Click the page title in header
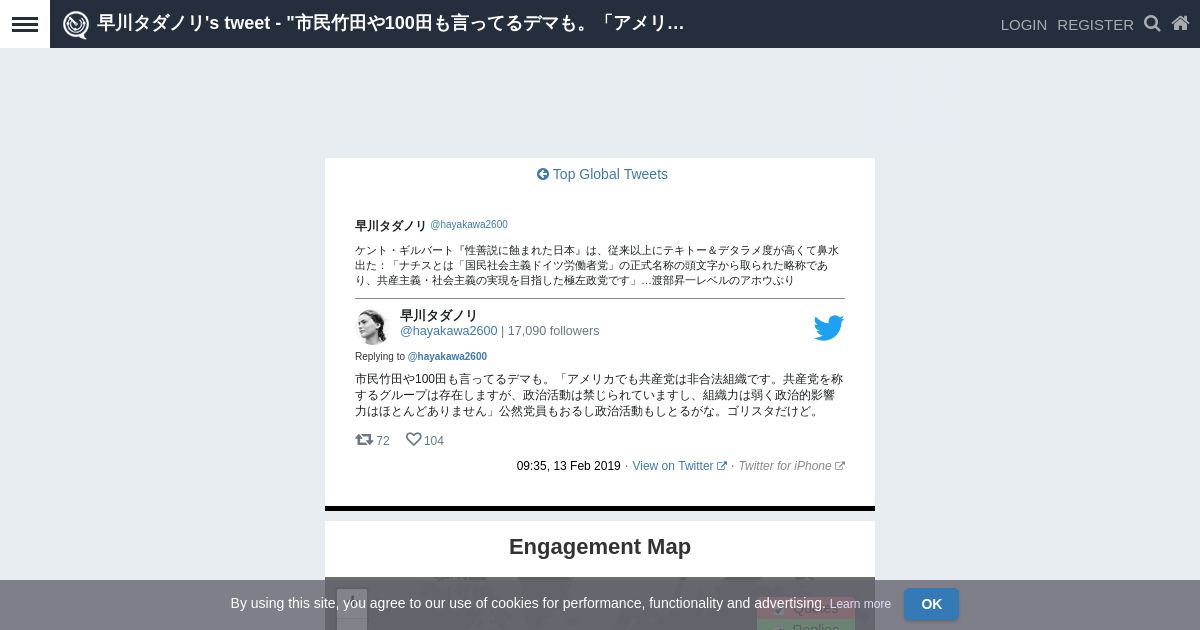Viewport: 1200px width, 630px height. [390, 24]
